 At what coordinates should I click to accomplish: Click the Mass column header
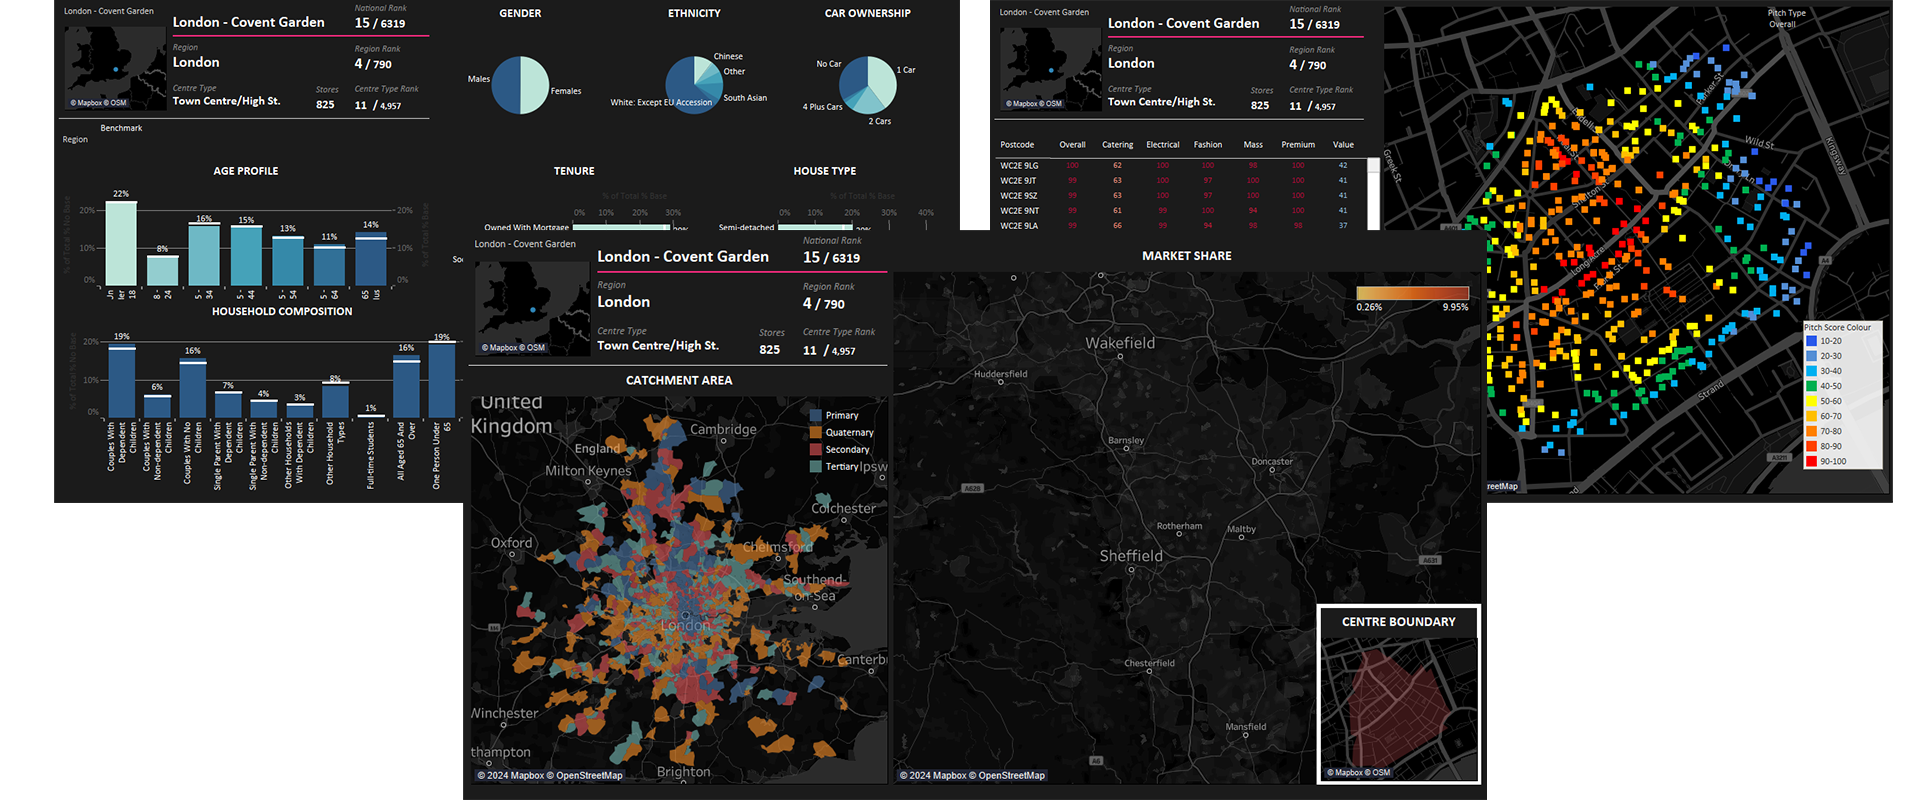[x=1253, y=145]
